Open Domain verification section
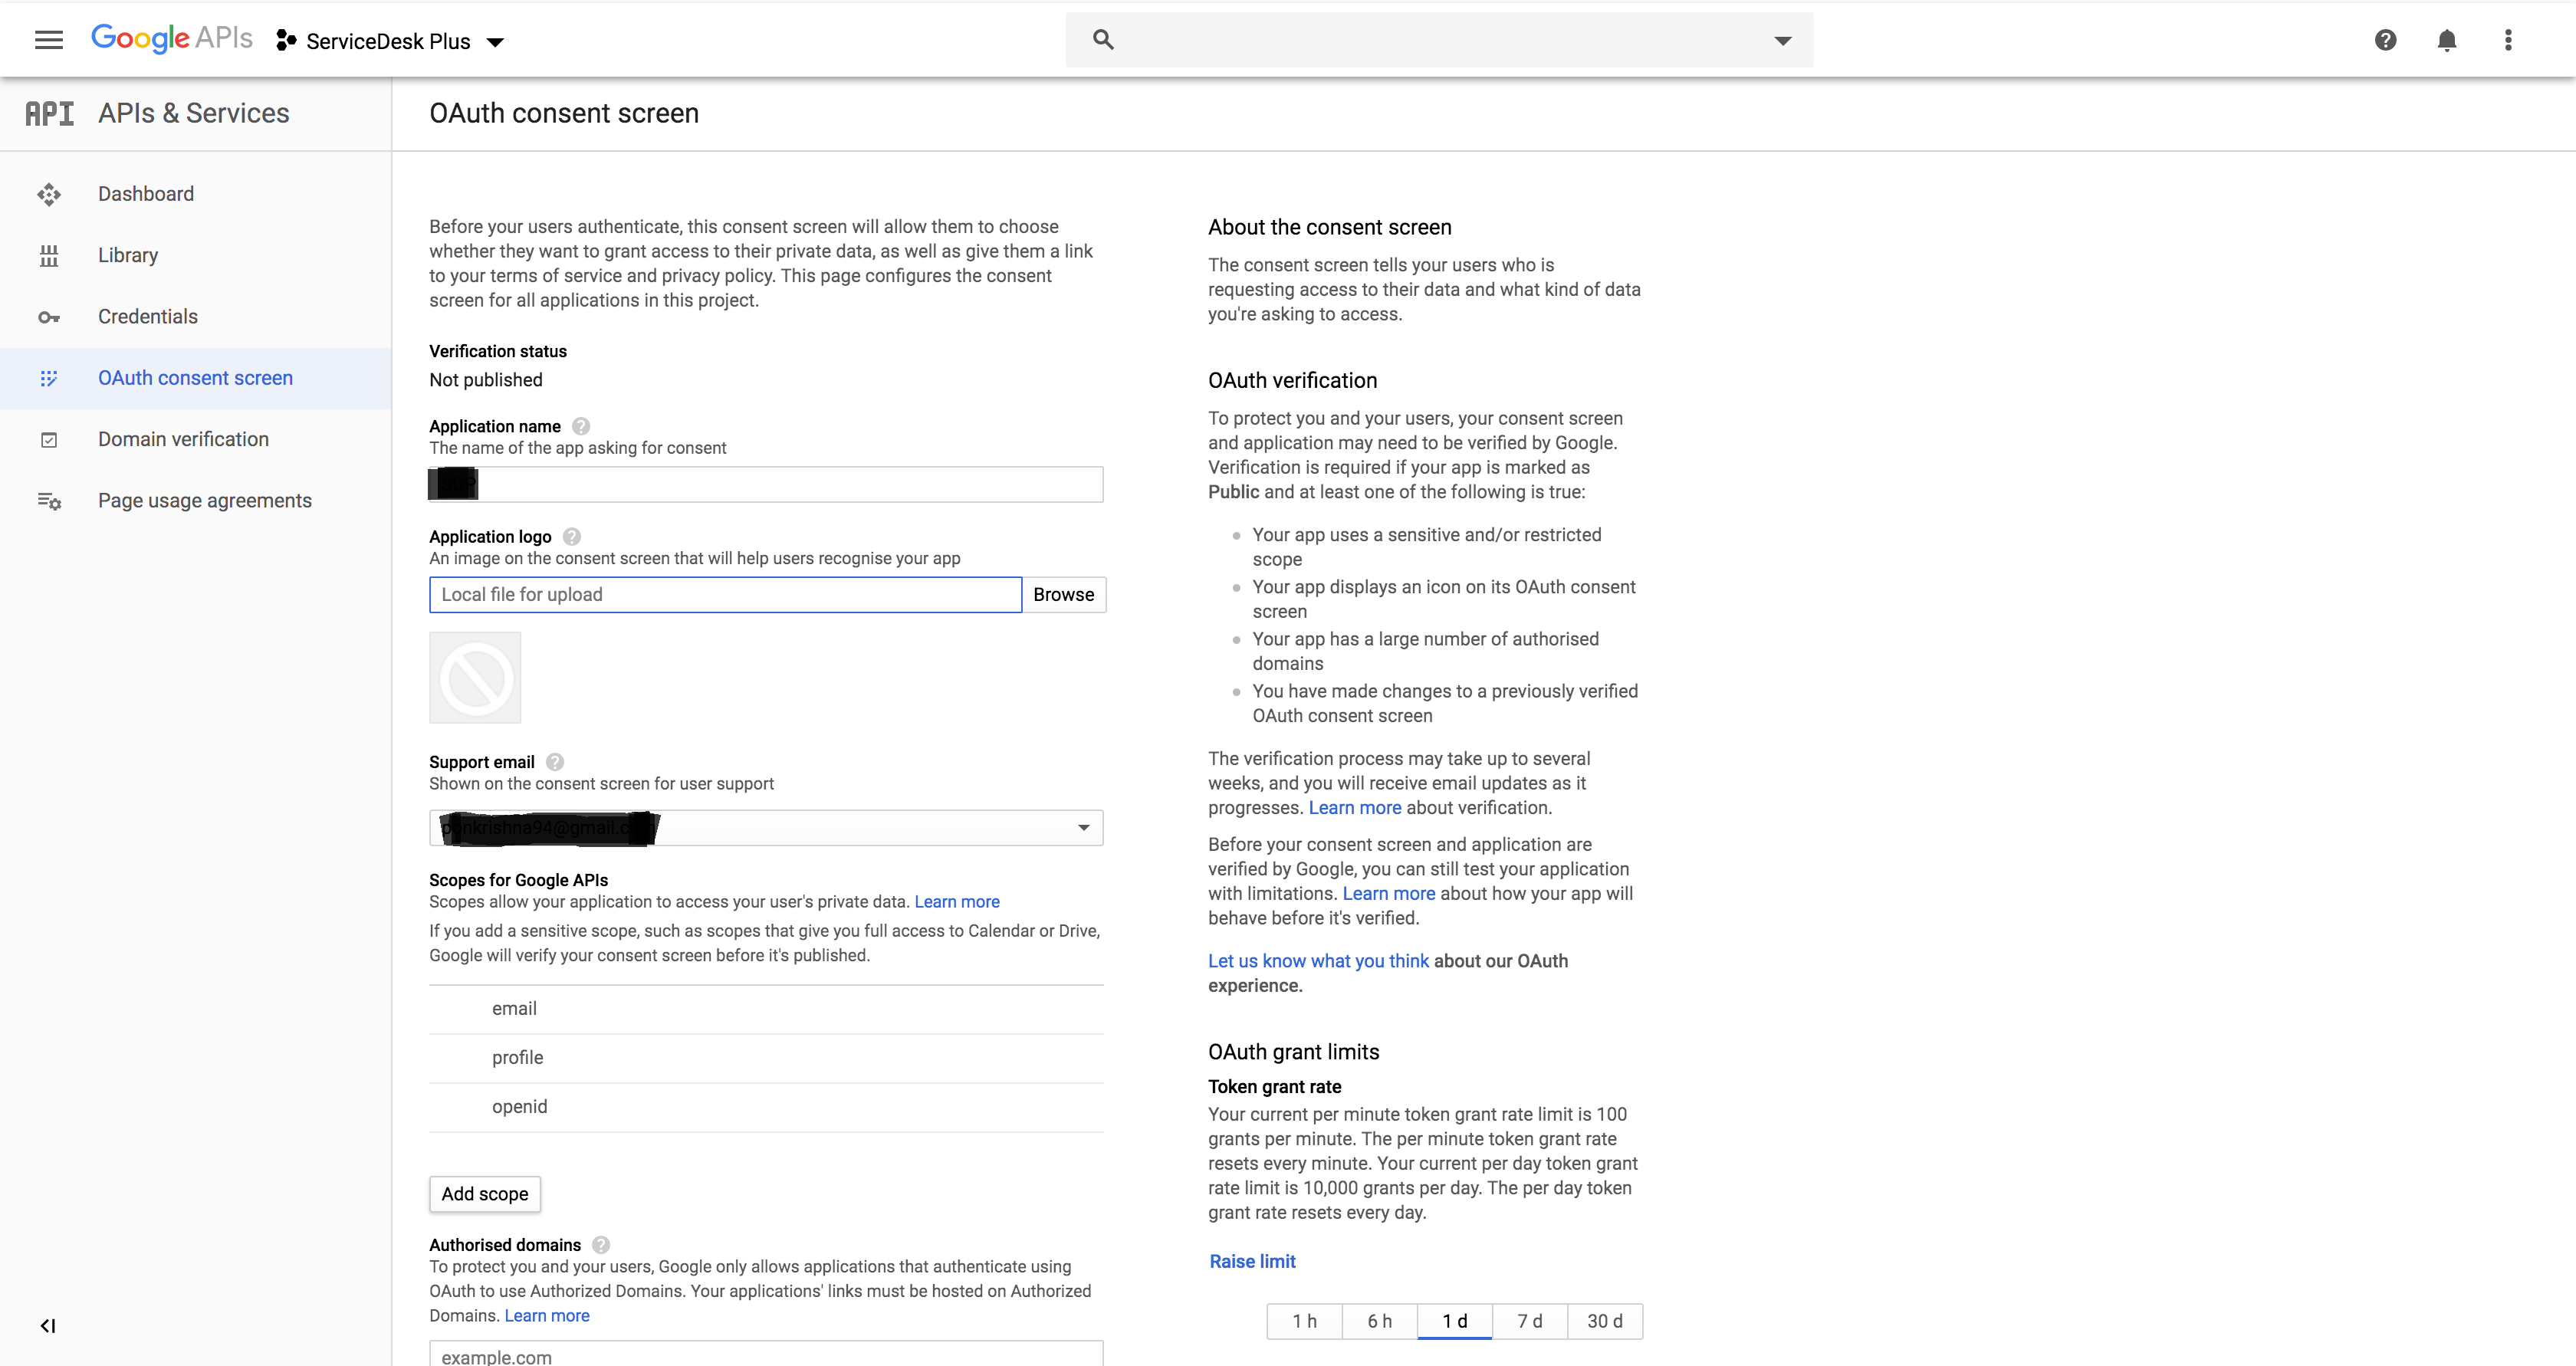 pos(183,439)
